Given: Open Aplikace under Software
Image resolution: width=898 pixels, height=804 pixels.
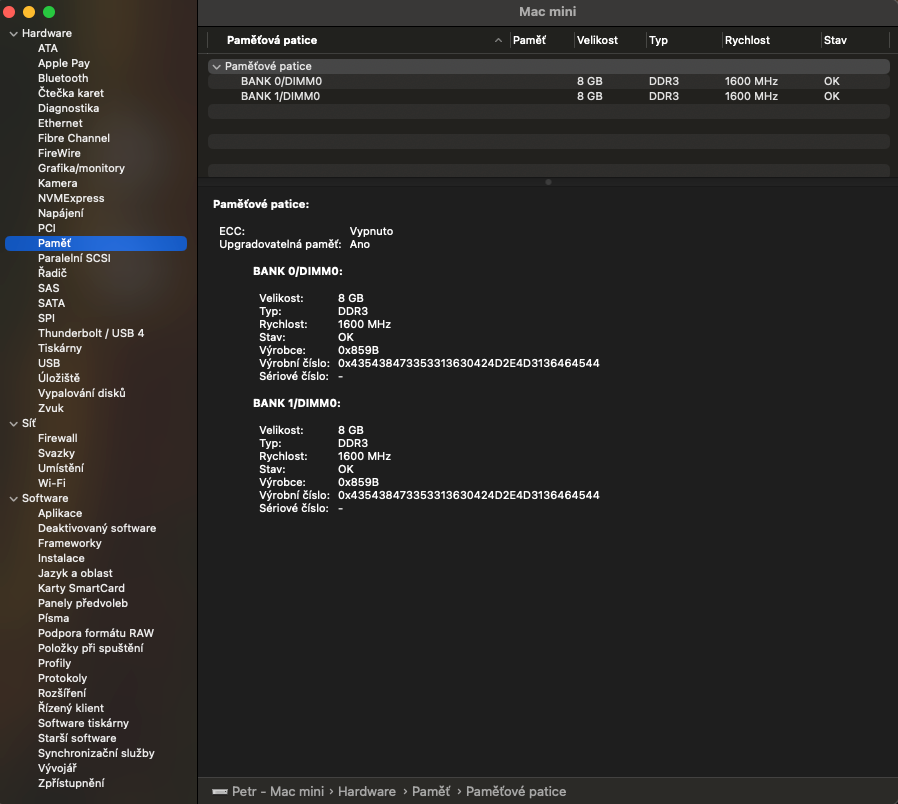Looking at the screenshot, I should (x=60, y=513).
